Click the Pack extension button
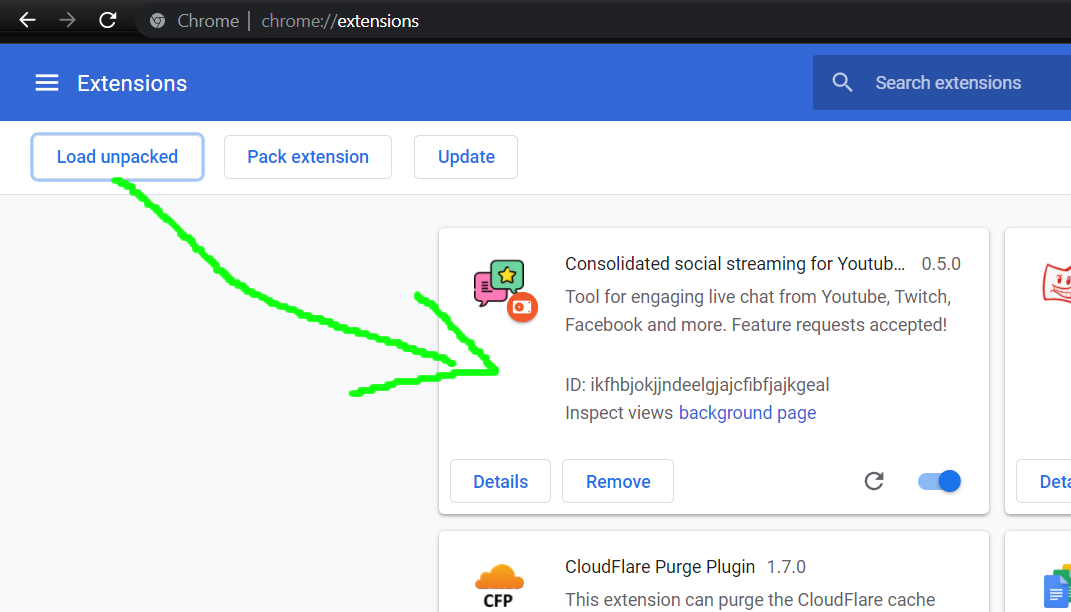The width and height of the screenshot is (1071, 612). [308, 157]
